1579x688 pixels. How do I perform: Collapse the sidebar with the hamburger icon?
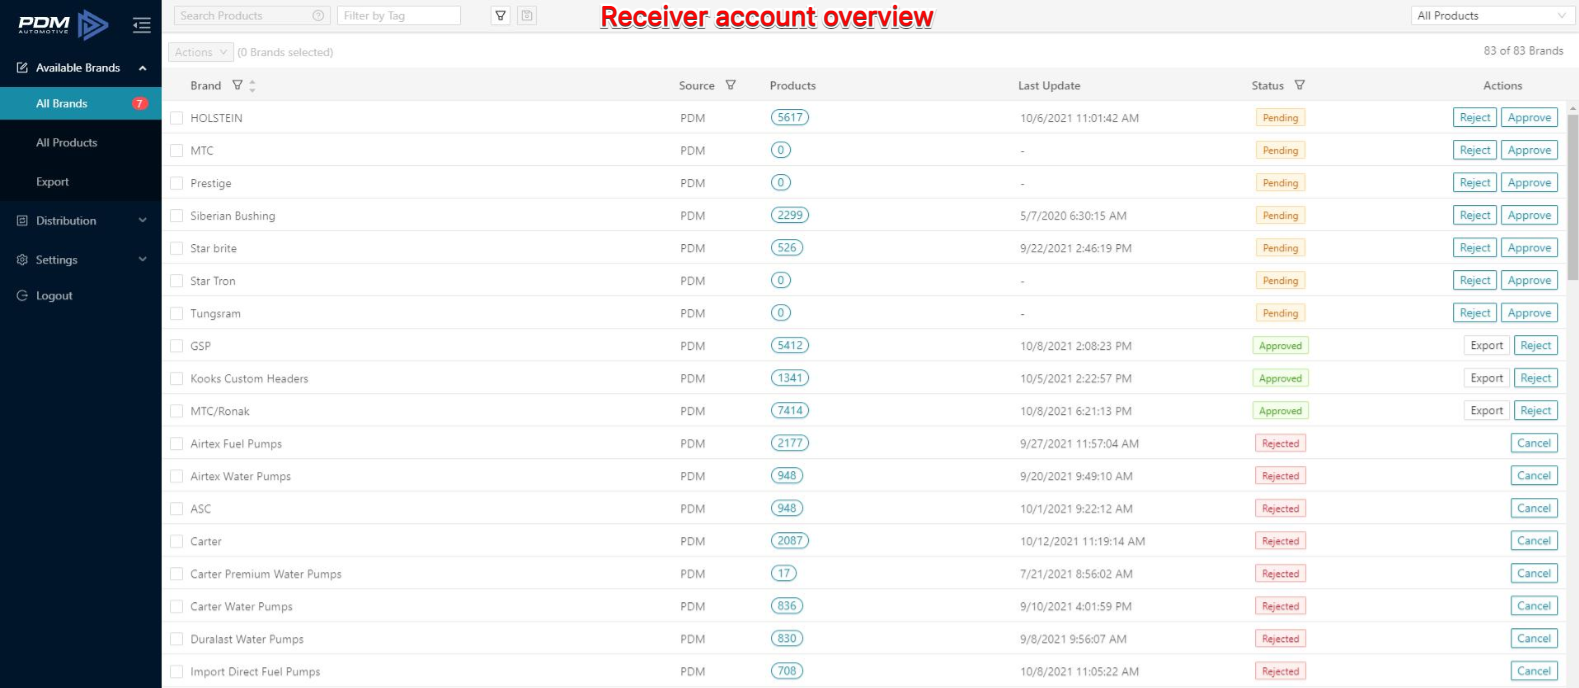[142, 25]
